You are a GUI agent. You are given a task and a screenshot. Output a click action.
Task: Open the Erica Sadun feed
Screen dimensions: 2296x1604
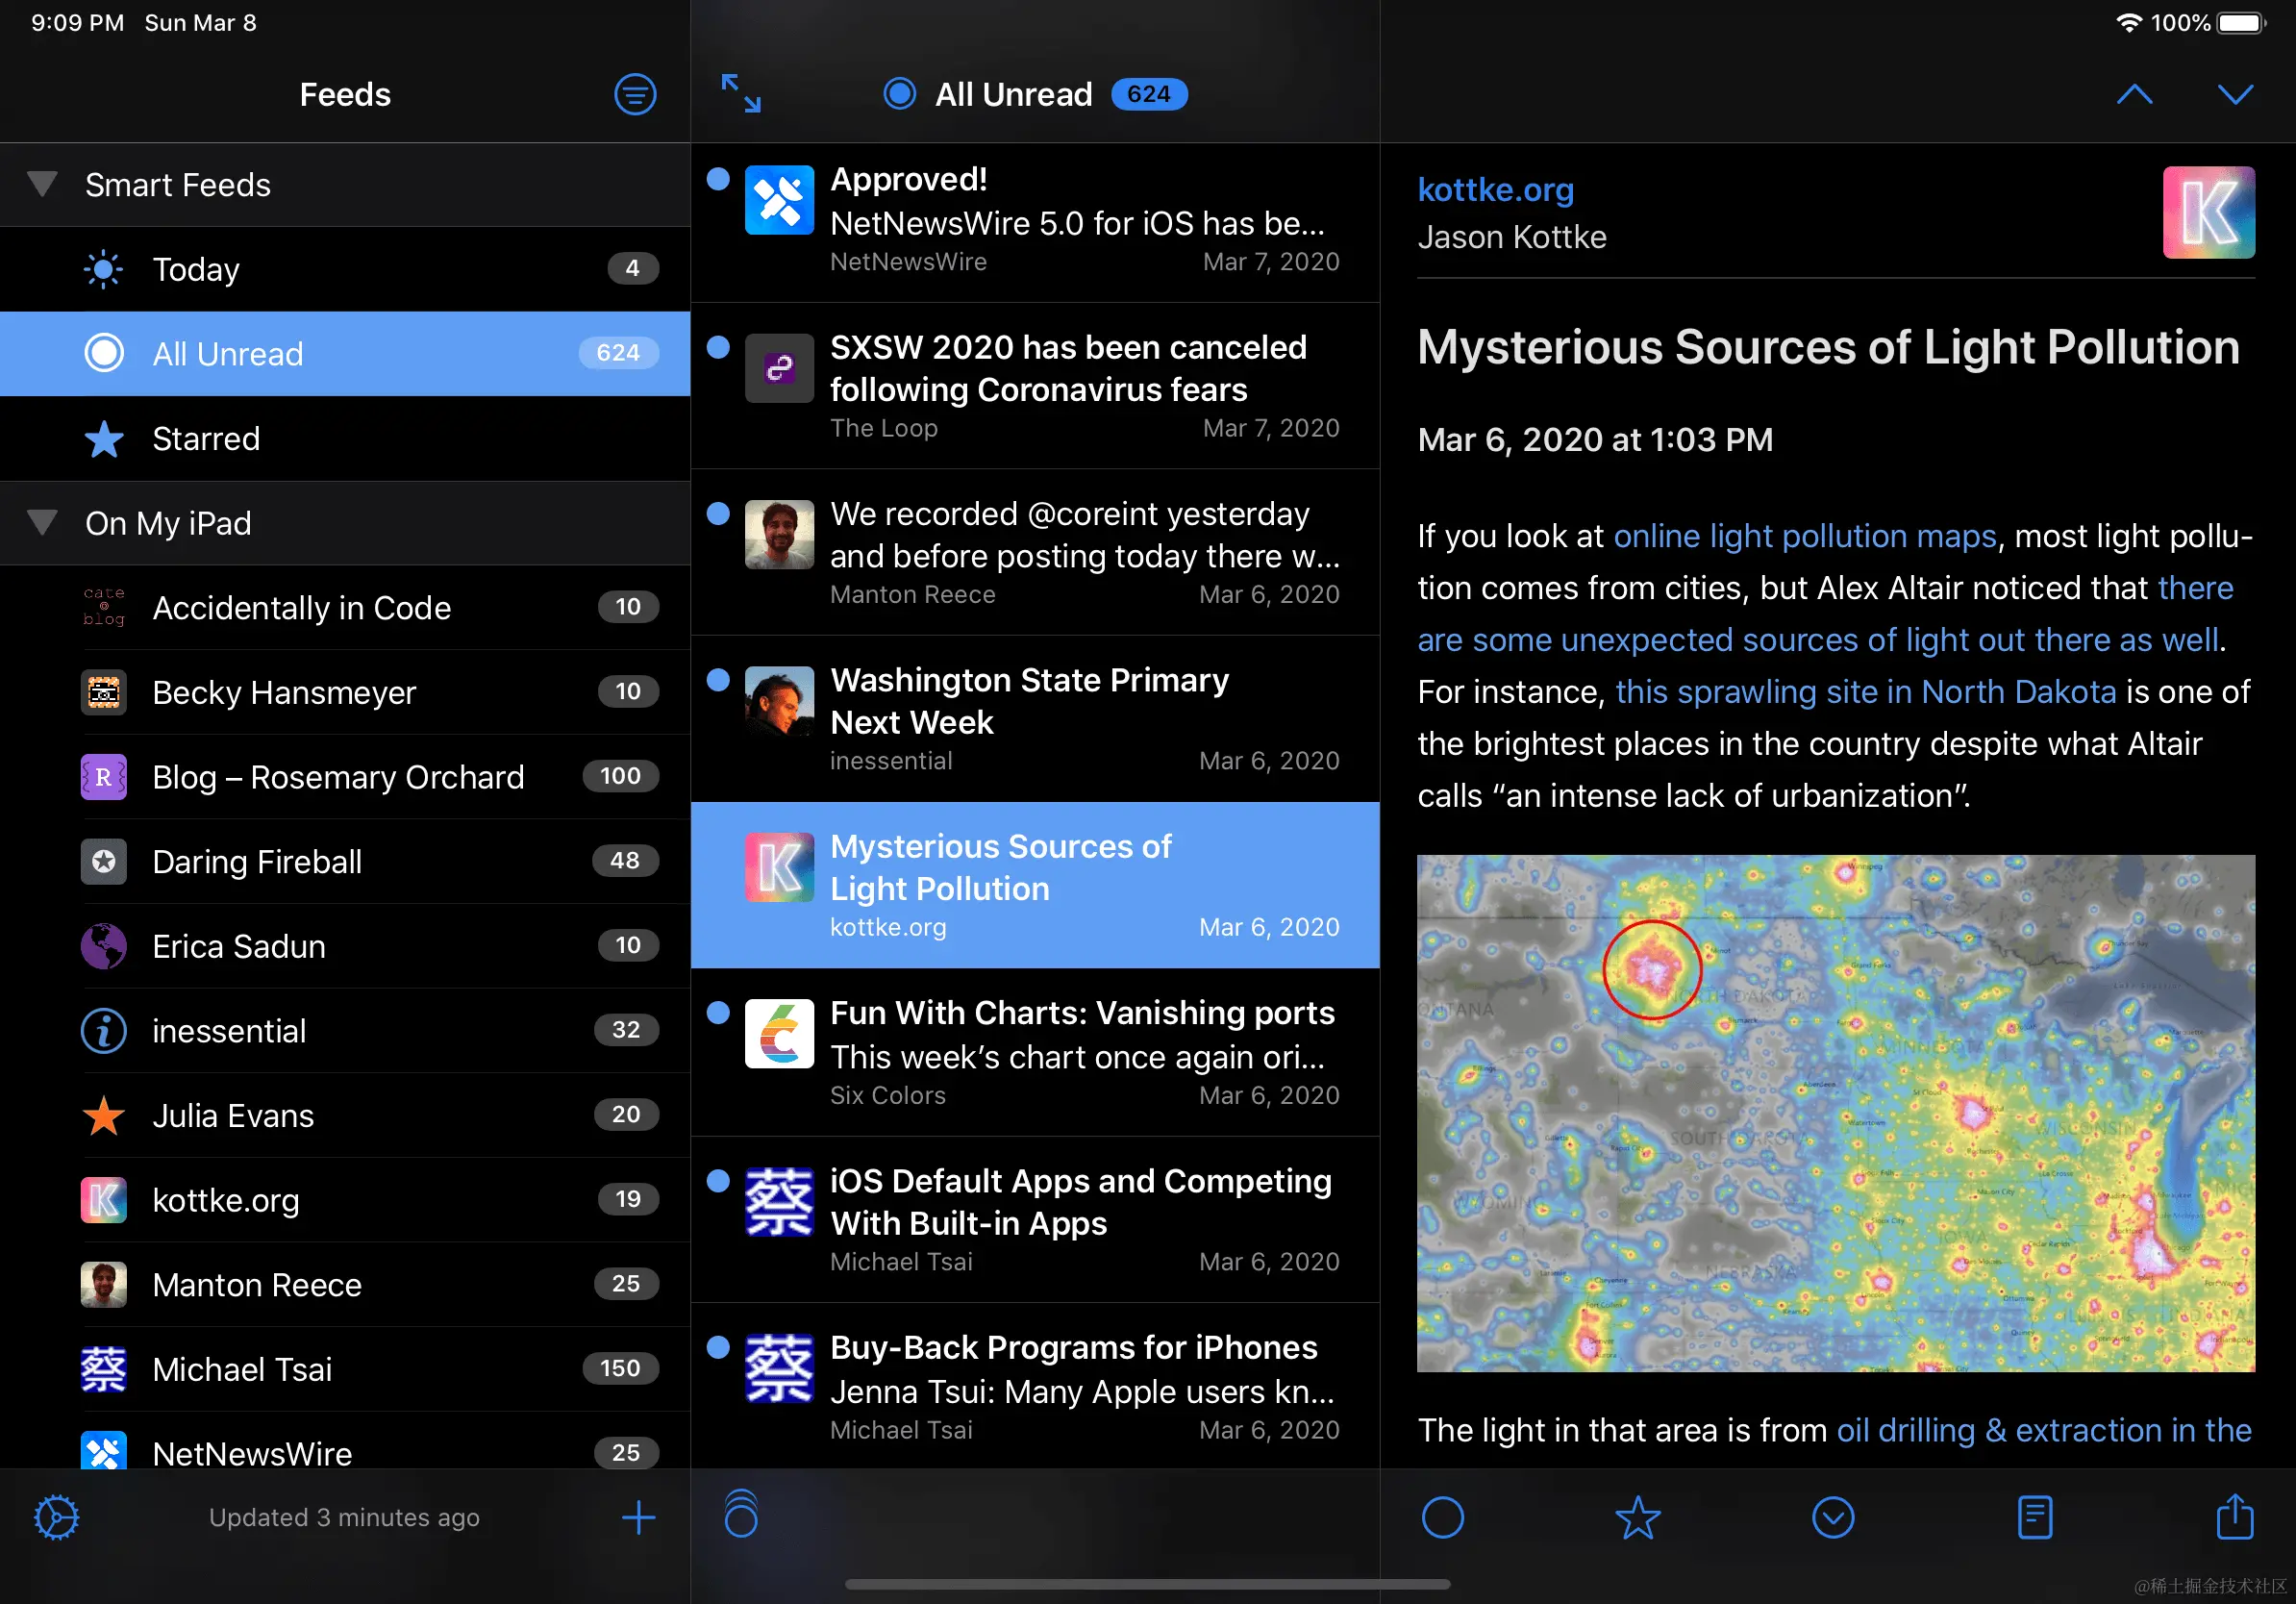[345, 946]
